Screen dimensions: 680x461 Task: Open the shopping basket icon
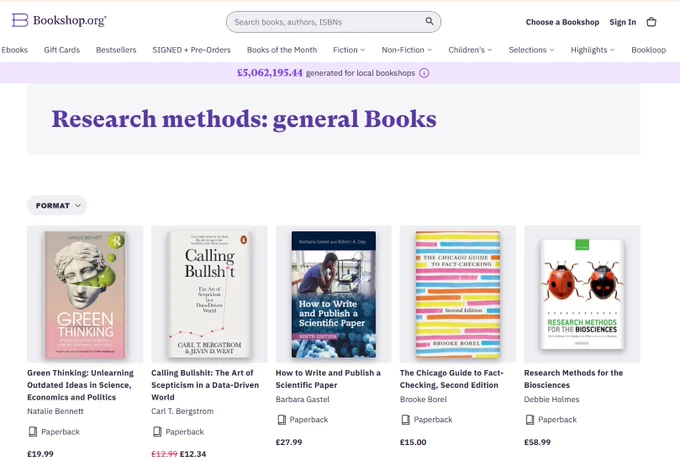click(651, 22)
